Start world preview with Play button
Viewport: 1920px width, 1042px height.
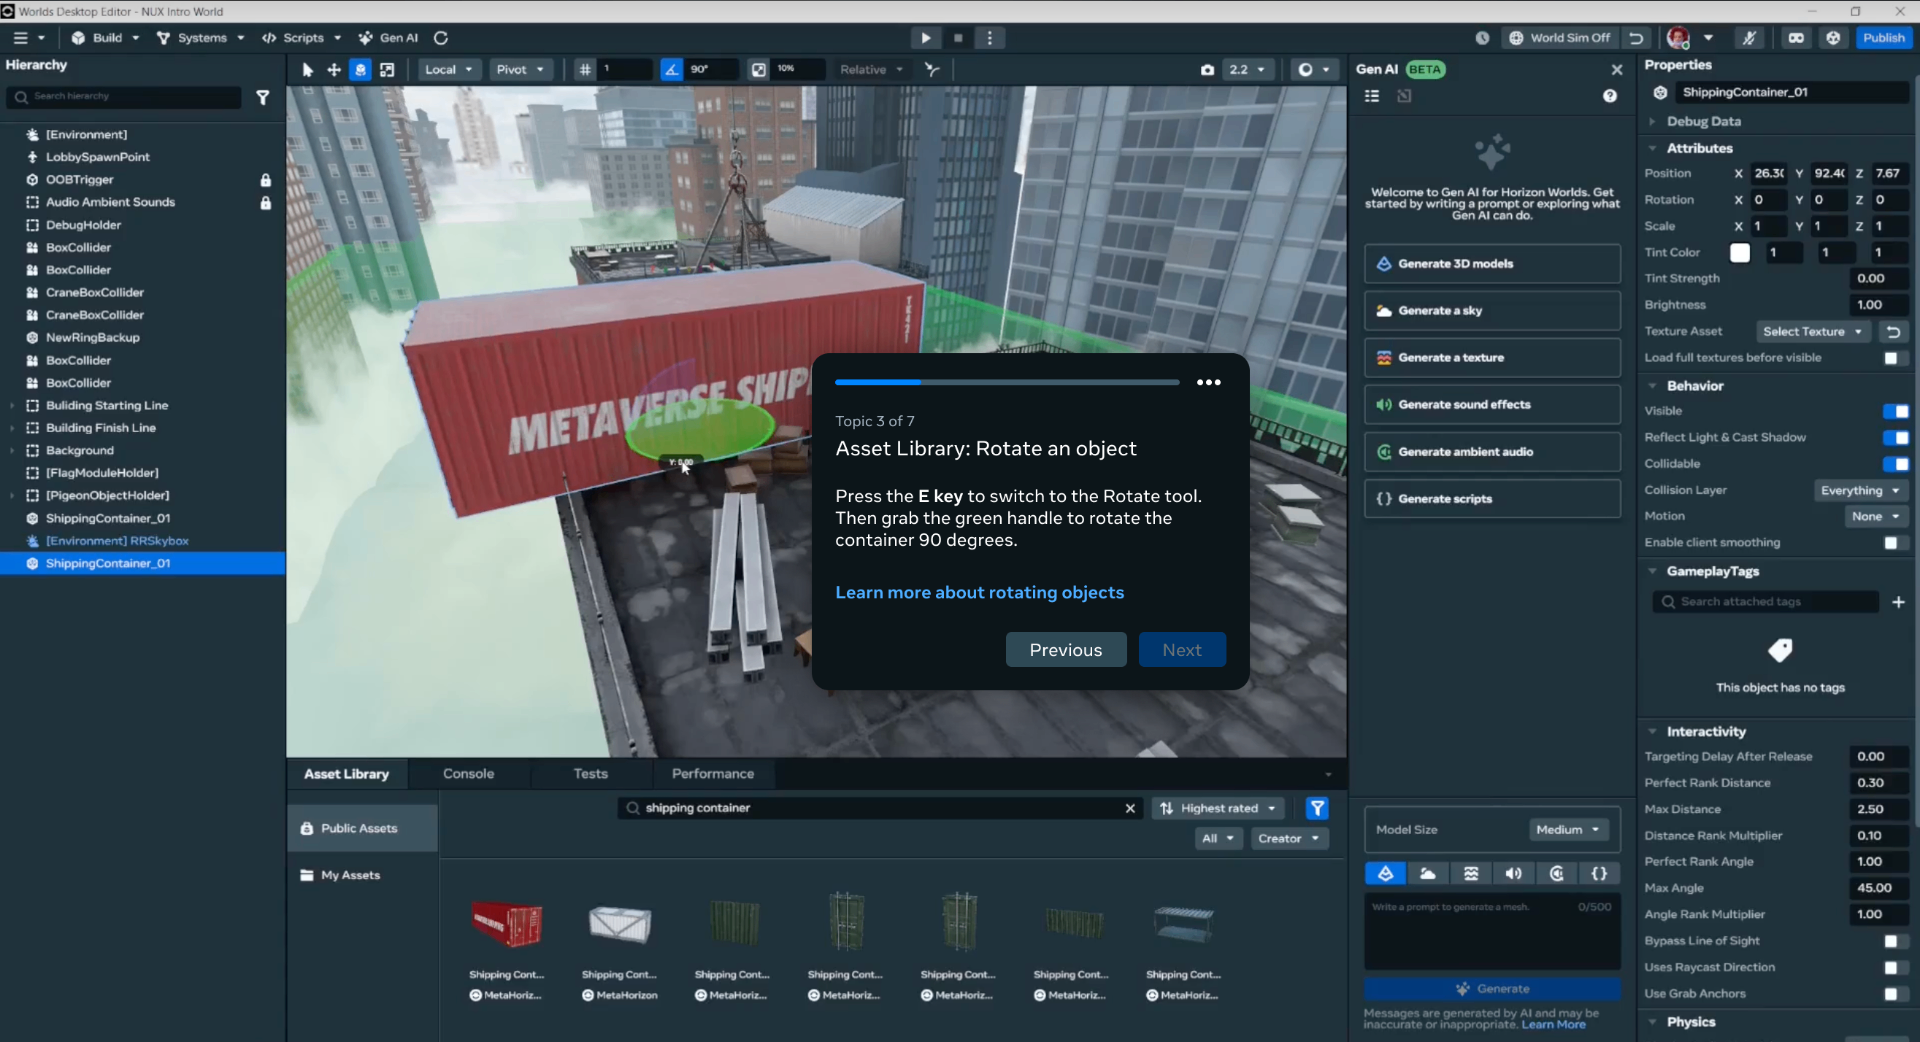tap(926, 38)
